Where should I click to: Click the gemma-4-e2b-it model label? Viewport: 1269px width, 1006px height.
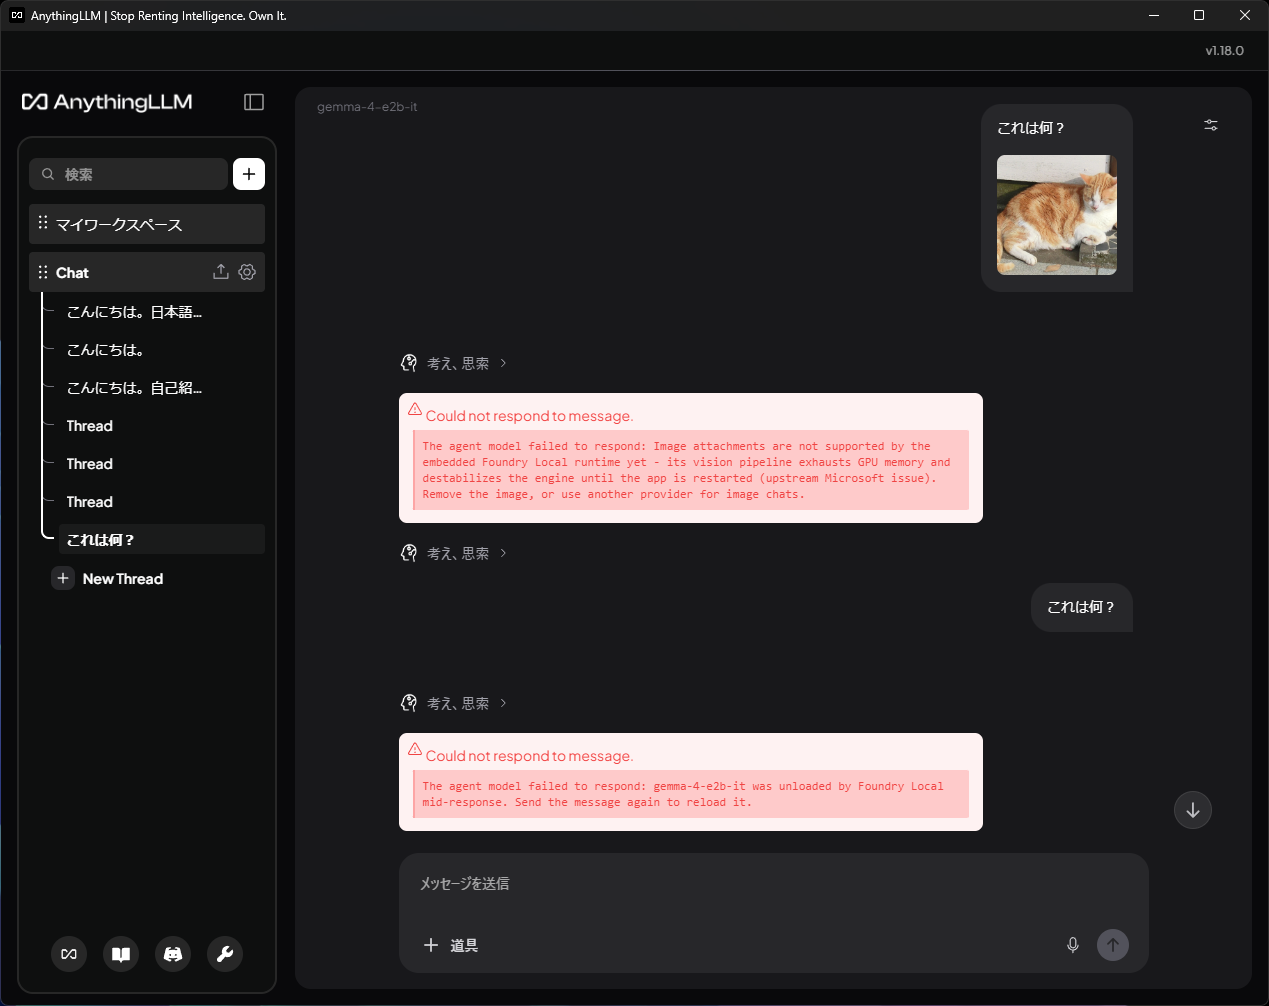(367, 107)
